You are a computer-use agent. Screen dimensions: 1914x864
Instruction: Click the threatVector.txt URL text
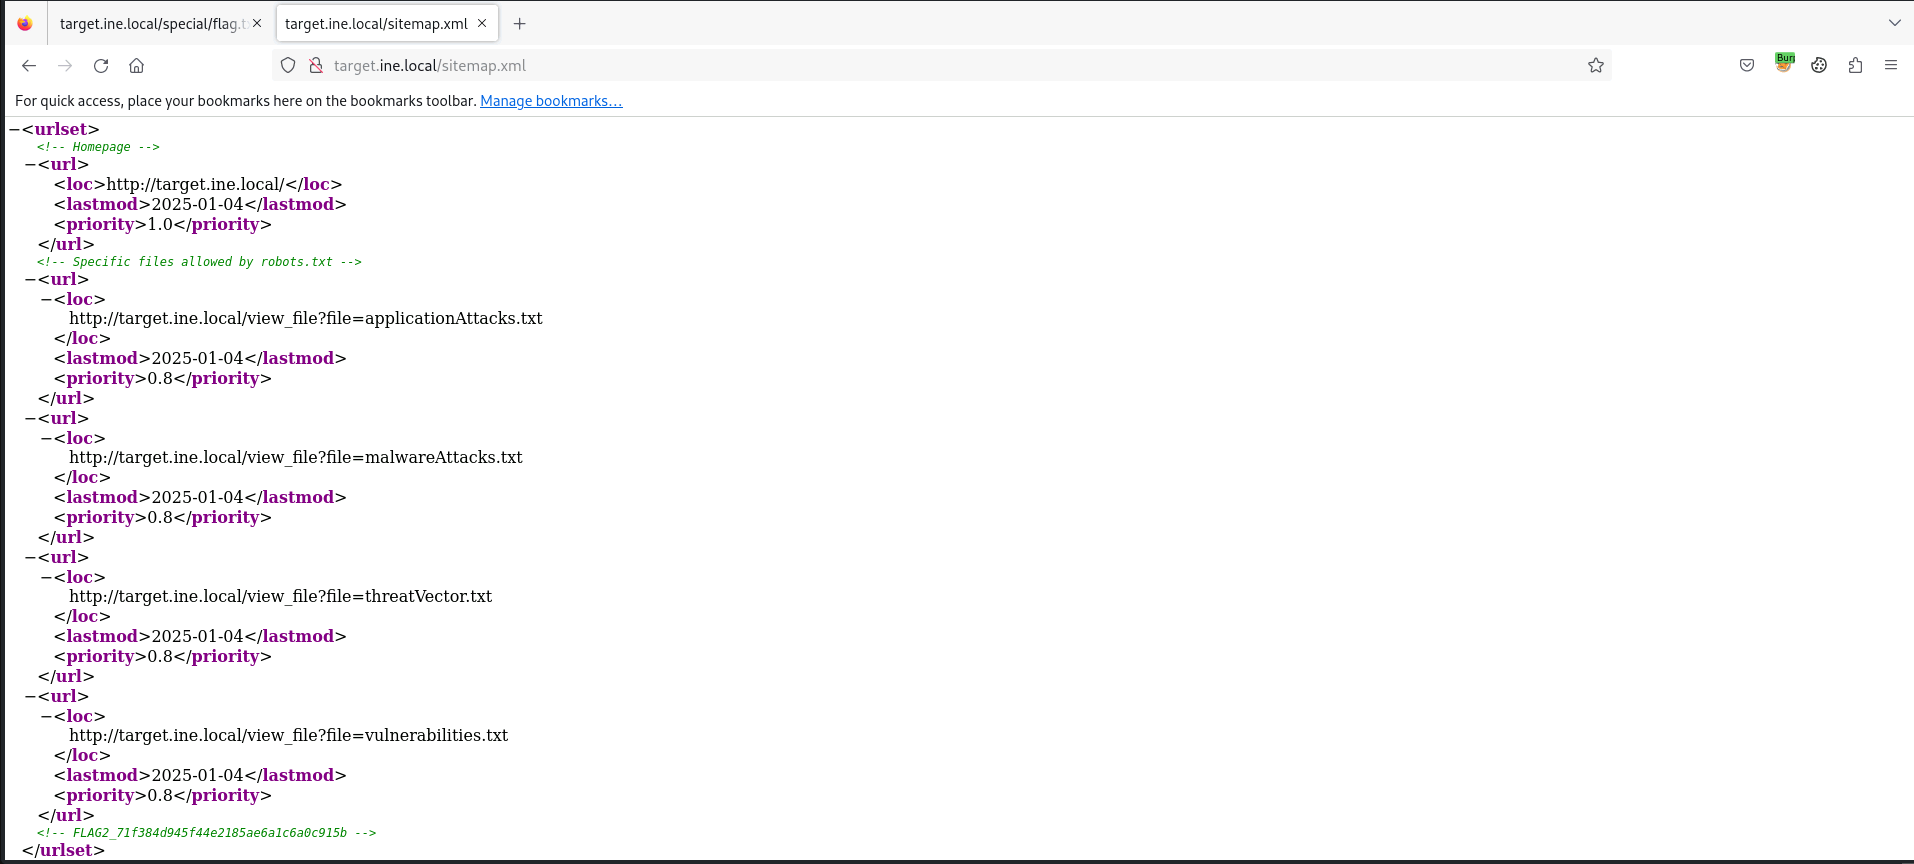coord(281,596)
